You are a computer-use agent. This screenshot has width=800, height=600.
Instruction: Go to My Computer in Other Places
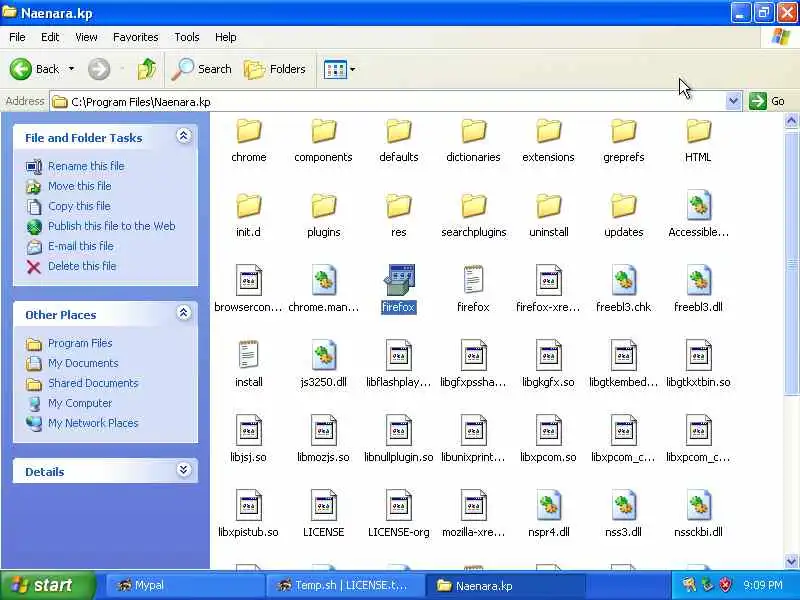[80, 403]
